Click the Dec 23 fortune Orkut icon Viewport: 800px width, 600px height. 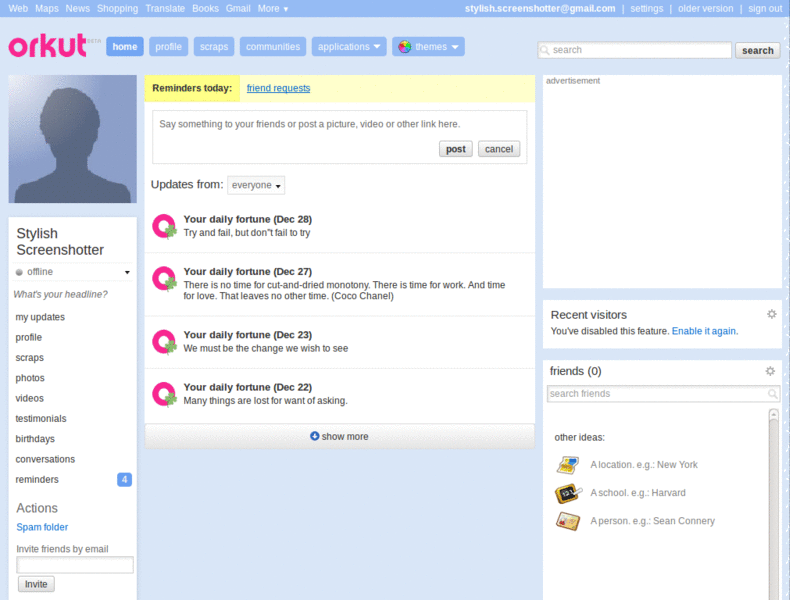tap(164, 342)
